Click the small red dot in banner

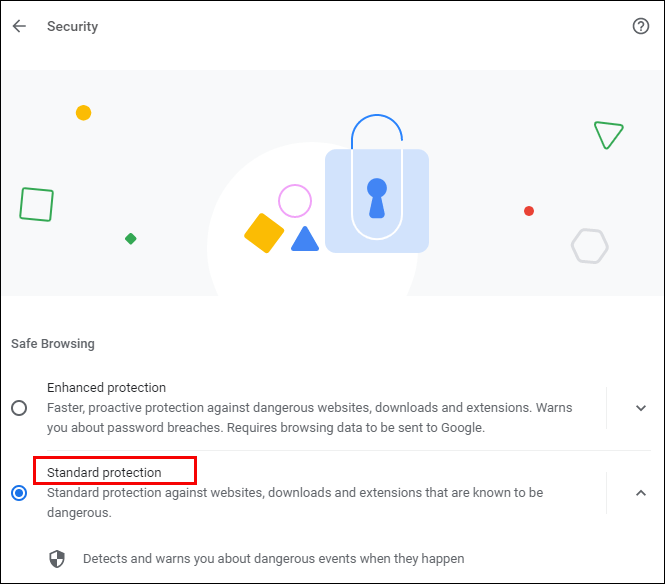point(529,211)
